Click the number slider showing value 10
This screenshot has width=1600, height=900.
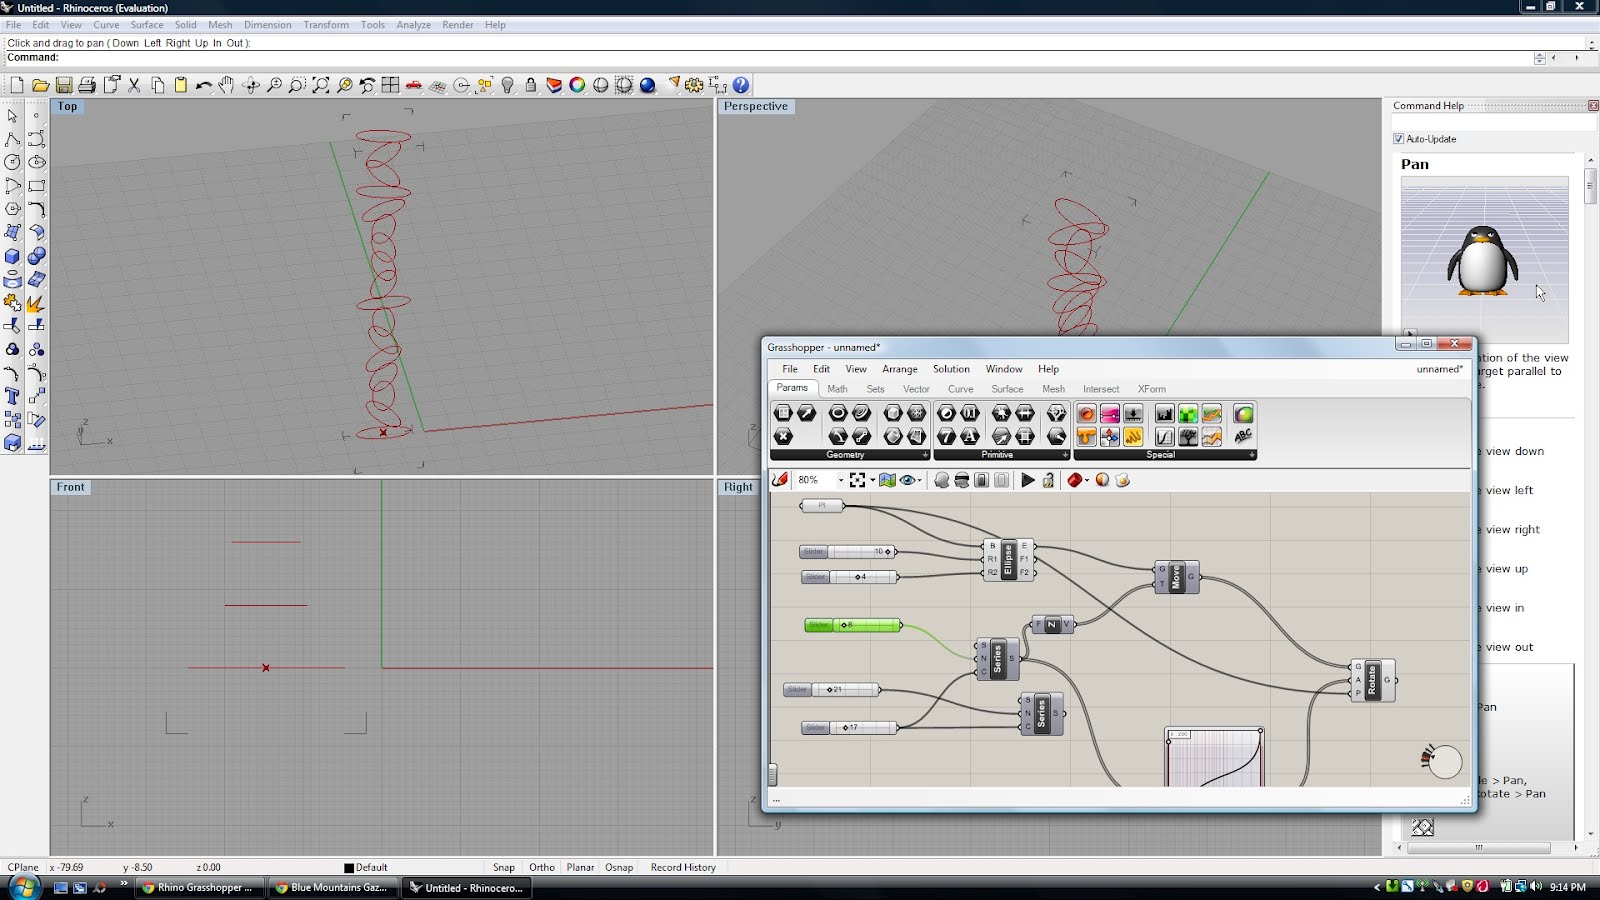point(848,551)
